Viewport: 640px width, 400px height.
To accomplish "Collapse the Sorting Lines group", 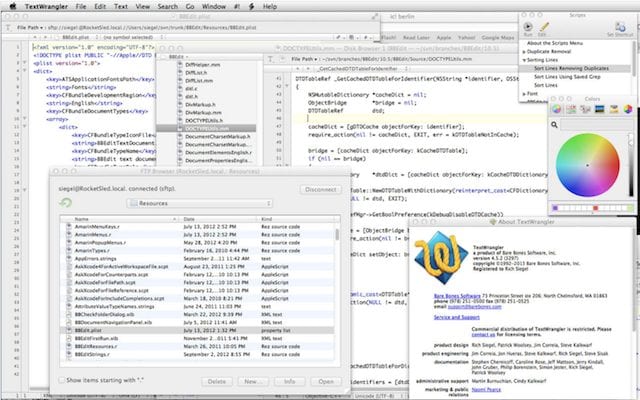I will pos(526,61).
